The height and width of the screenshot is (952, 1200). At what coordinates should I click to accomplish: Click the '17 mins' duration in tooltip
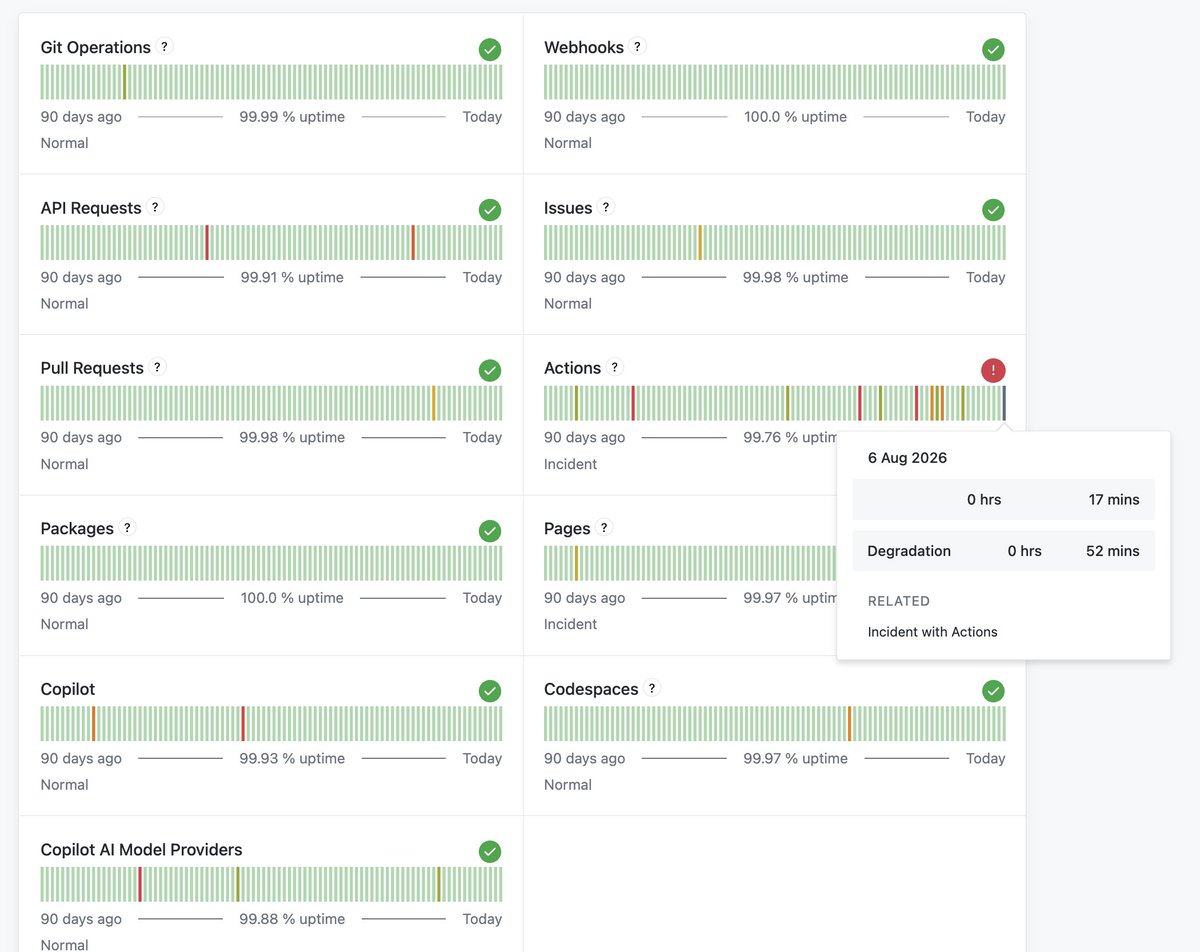[1114, 499]
